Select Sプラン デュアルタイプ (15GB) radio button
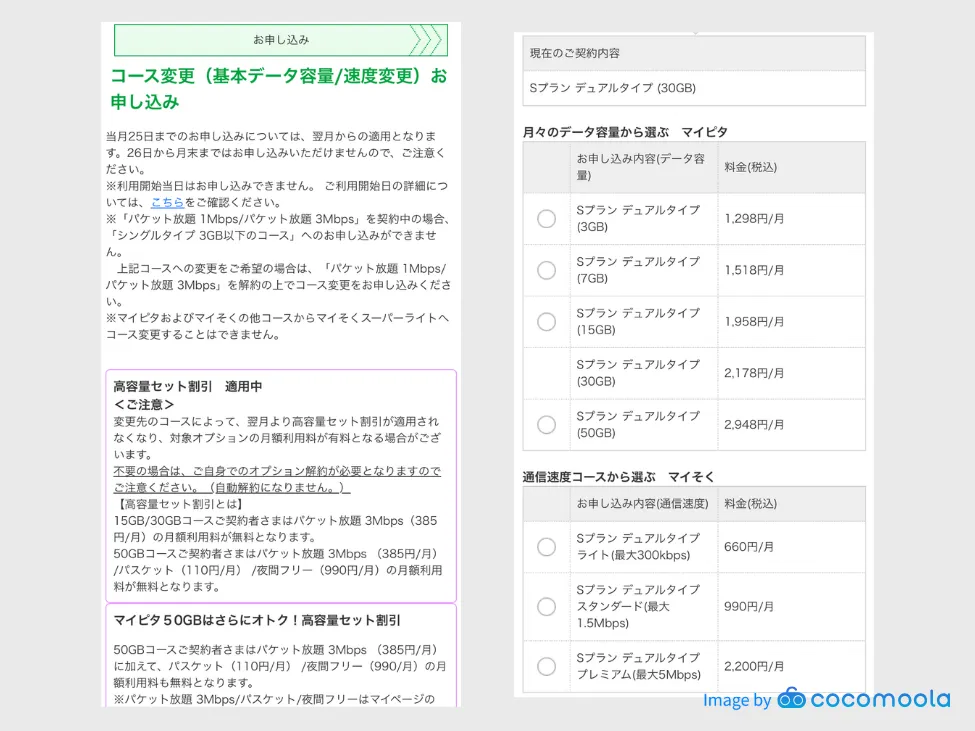This screenshot has height=731, width=975. tap(547, 321)
